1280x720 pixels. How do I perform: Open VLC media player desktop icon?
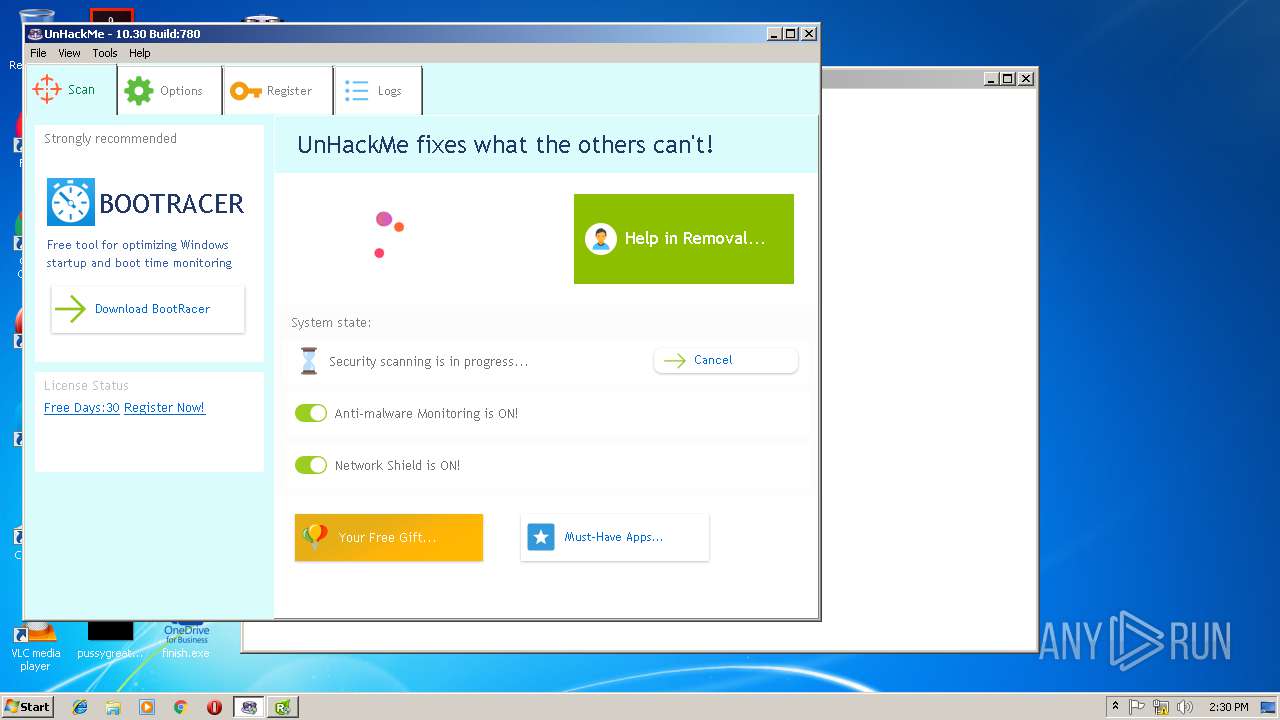(x=36, y=646)
